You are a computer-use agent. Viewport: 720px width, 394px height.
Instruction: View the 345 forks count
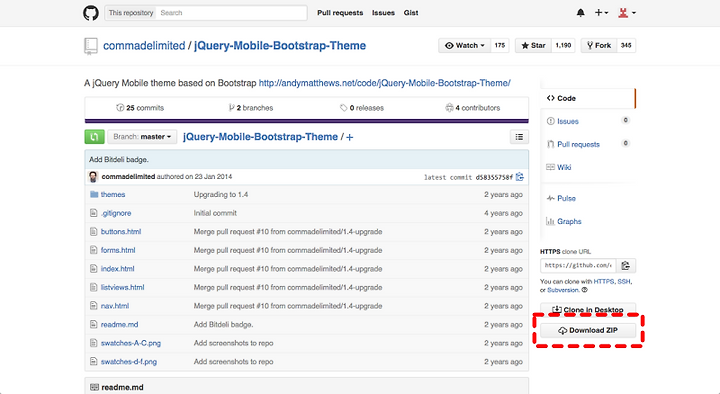click(x=626, y=45)
